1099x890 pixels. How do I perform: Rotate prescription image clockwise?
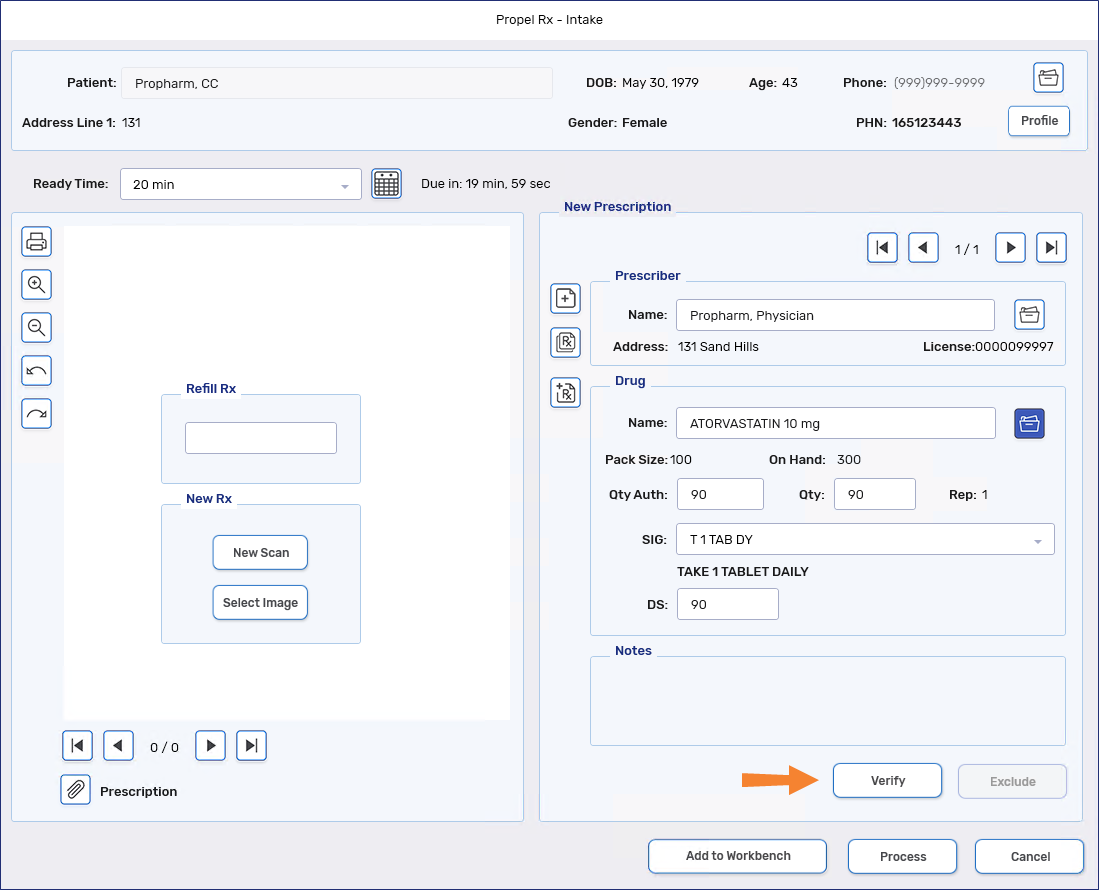click(37, 414)
